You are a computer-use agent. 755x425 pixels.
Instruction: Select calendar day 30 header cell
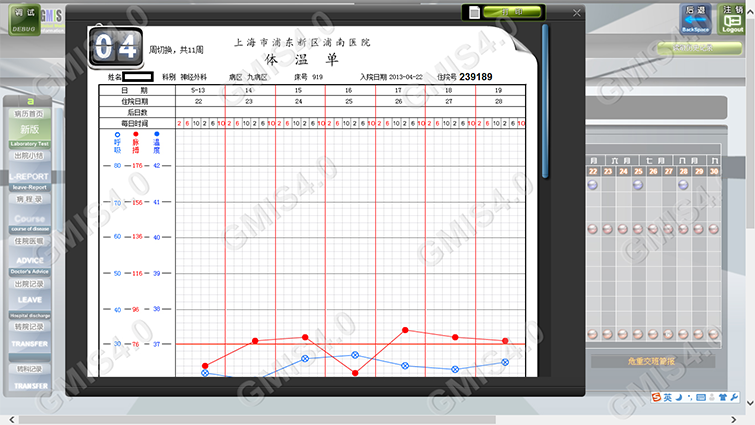[x=714, y=171]
